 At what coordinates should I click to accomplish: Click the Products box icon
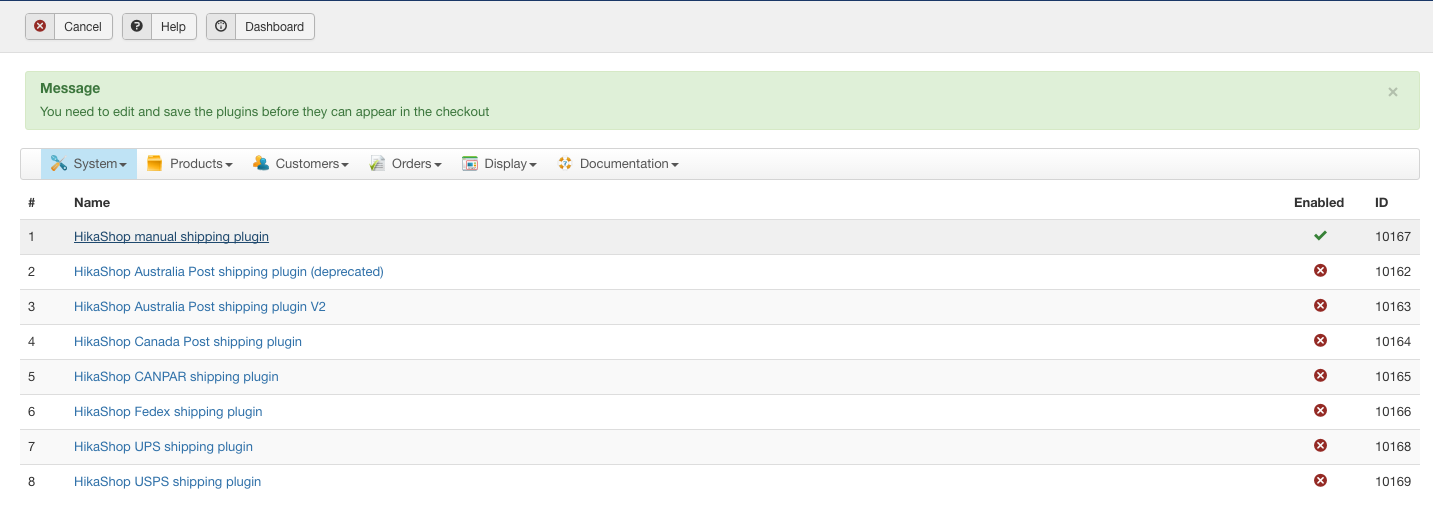154,164
